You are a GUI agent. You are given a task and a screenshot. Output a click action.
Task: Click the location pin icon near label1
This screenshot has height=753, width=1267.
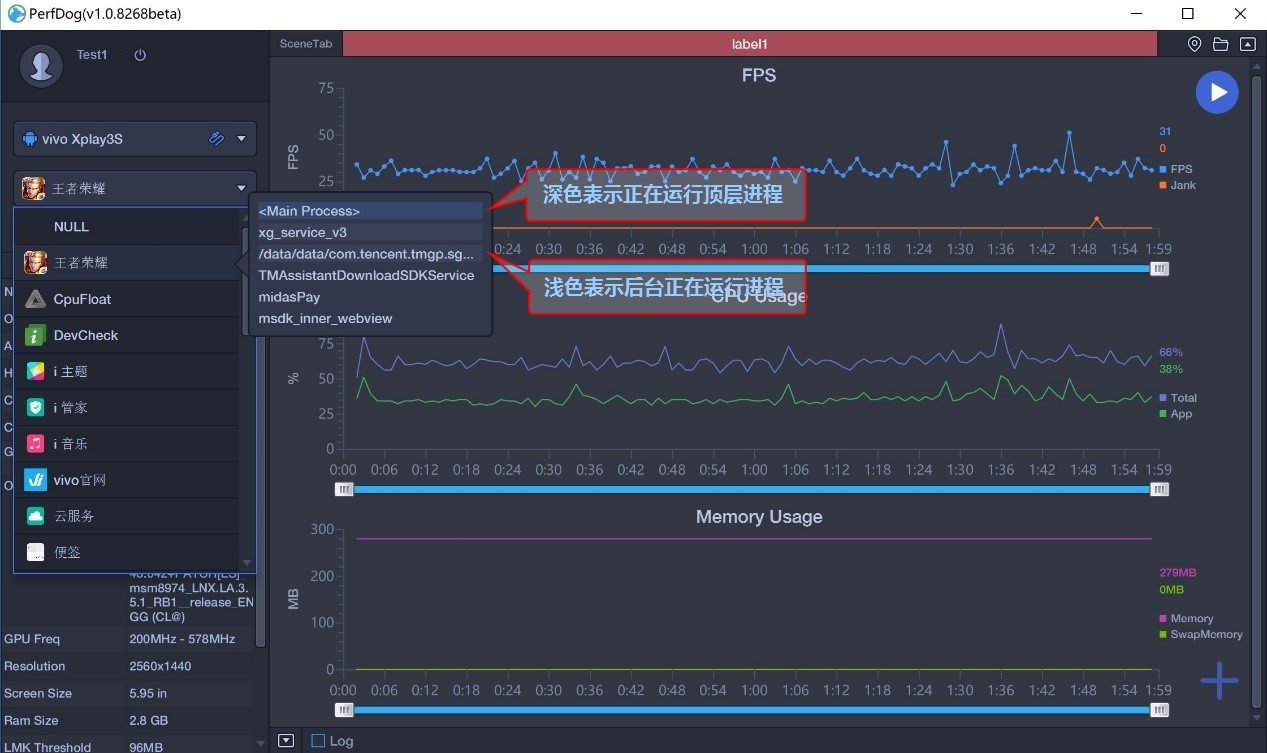pyautogui.click(x=1193, y=43)
